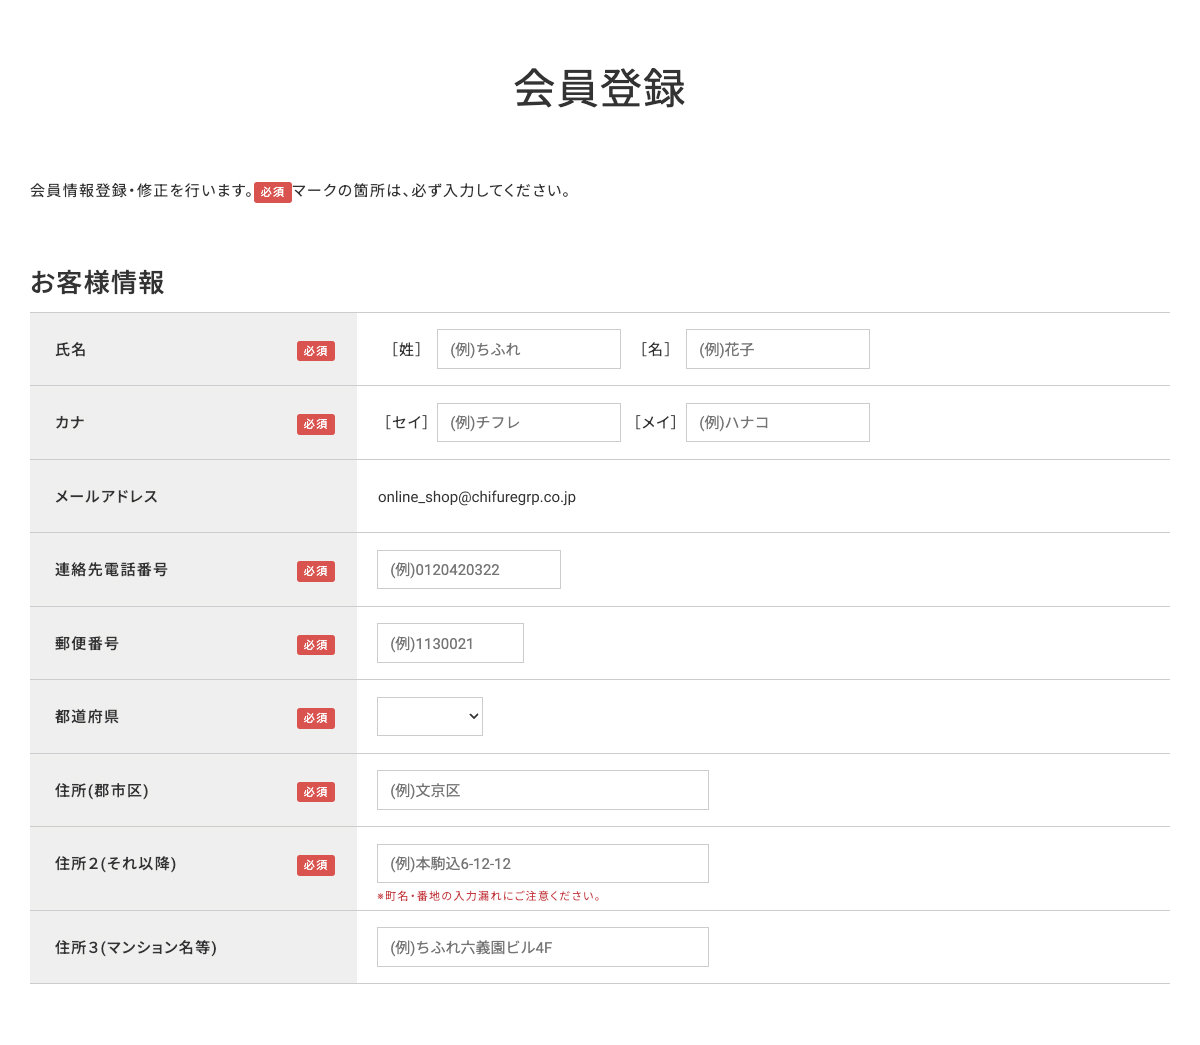1200x1045 pixels.
Task: Click the 郵便番号 postal code field
Action: tap(450, 643)
